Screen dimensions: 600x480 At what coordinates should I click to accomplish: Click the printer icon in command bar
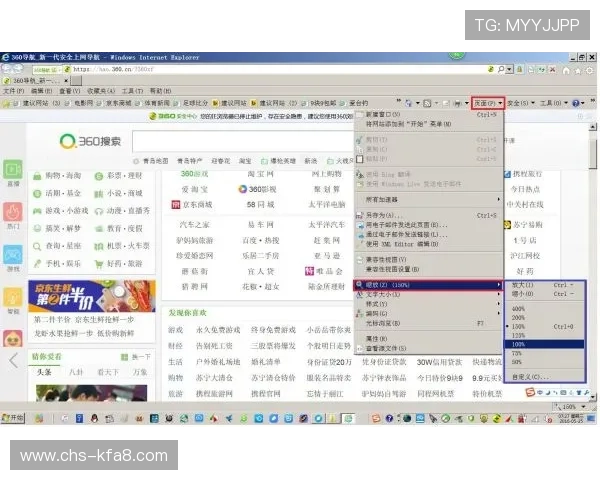pos(457,103)
